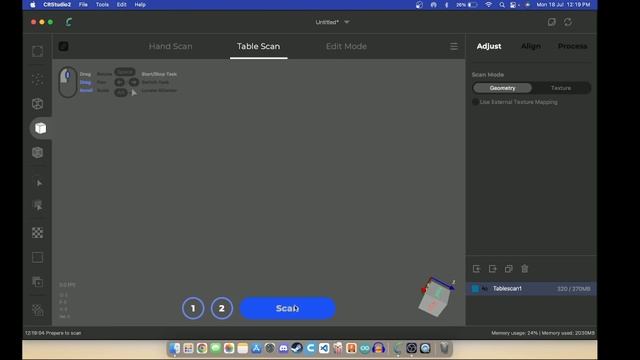This screenshot has height=360, width=640.
Task: Select the empty square outline icon in sidebar
Action: (38, 257)
